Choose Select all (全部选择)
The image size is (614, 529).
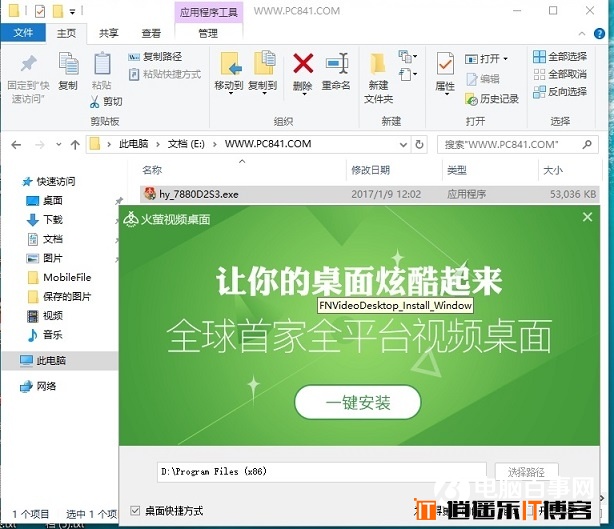coord(560,57)
